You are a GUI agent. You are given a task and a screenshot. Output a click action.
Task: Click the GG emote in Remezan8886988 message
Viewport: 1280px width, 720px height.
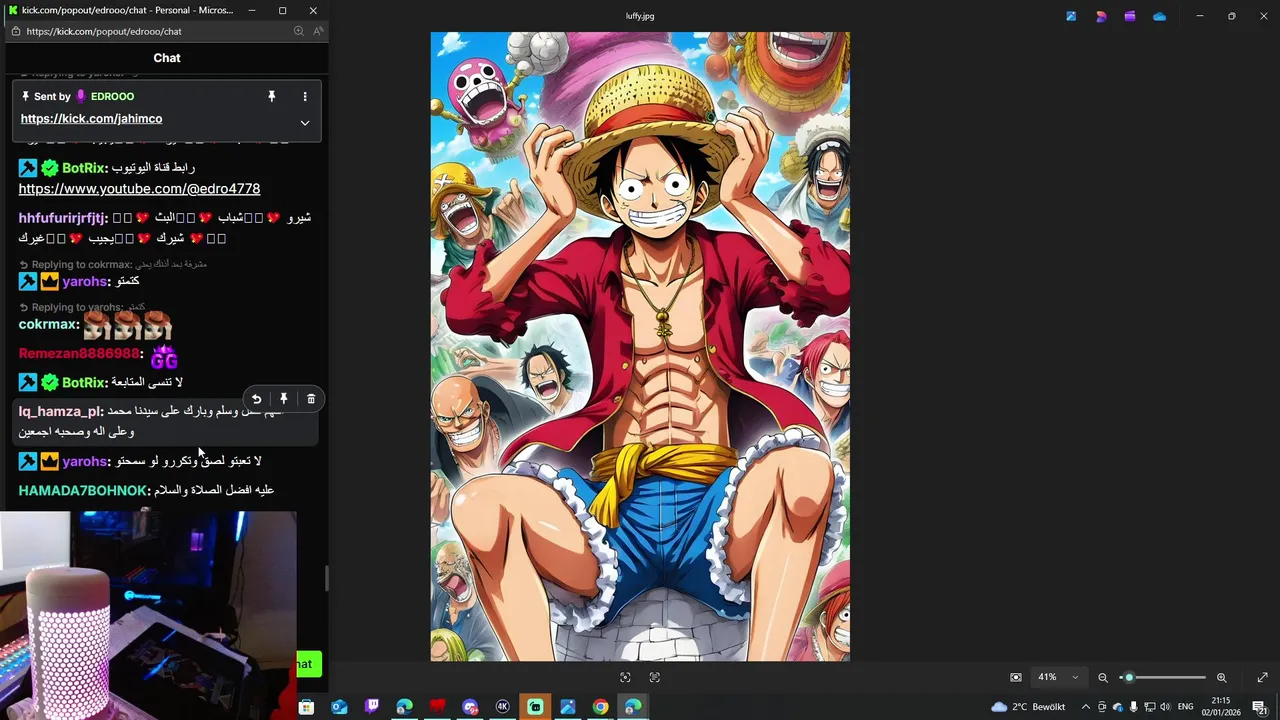[164, 356]
